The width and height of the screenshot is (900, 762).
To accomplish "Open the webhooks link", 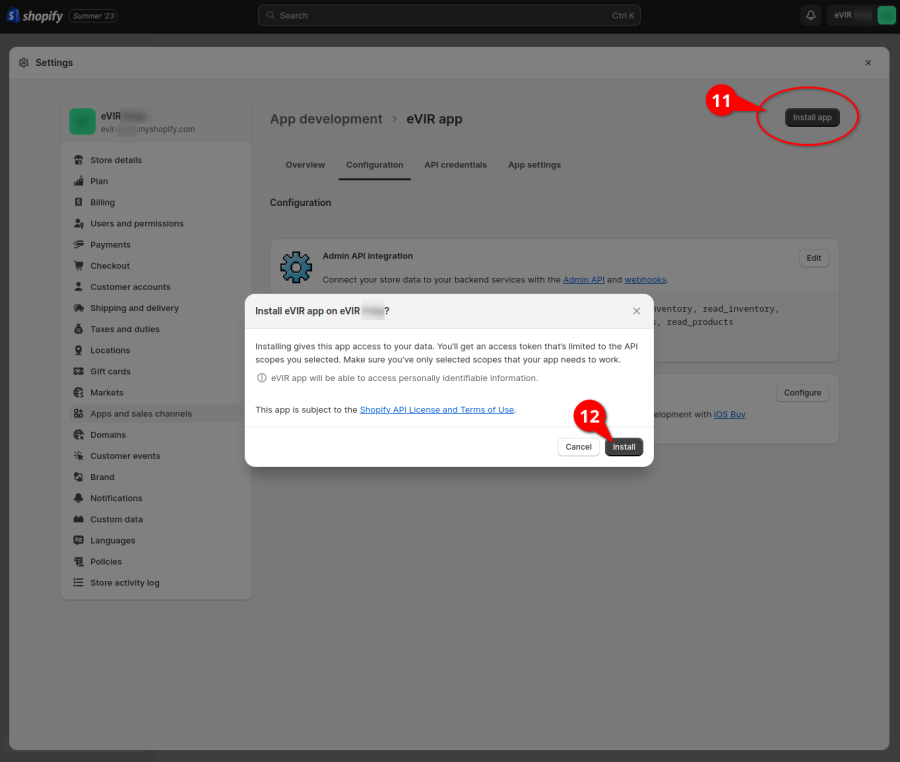I will (645, 280).
